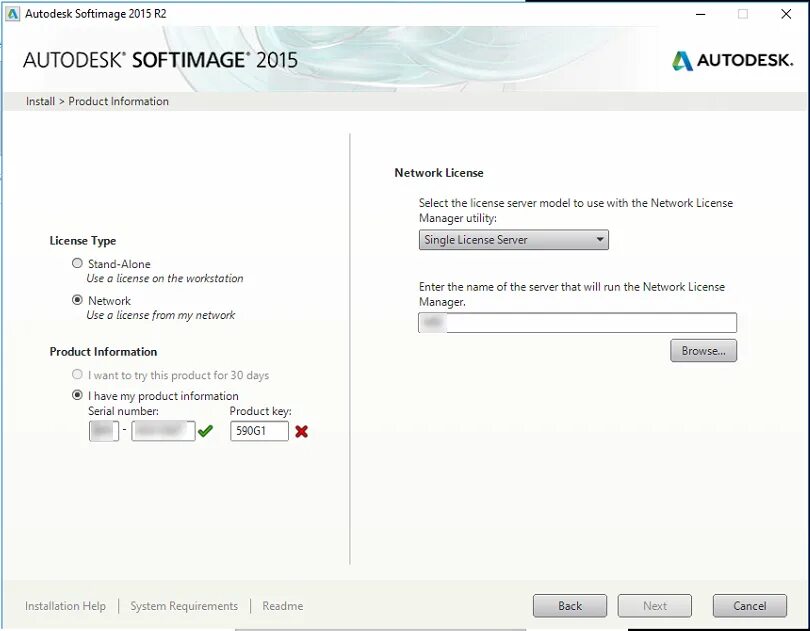810x631 pixels.
Task: Click the server name input field
Action: coord(577,322)
